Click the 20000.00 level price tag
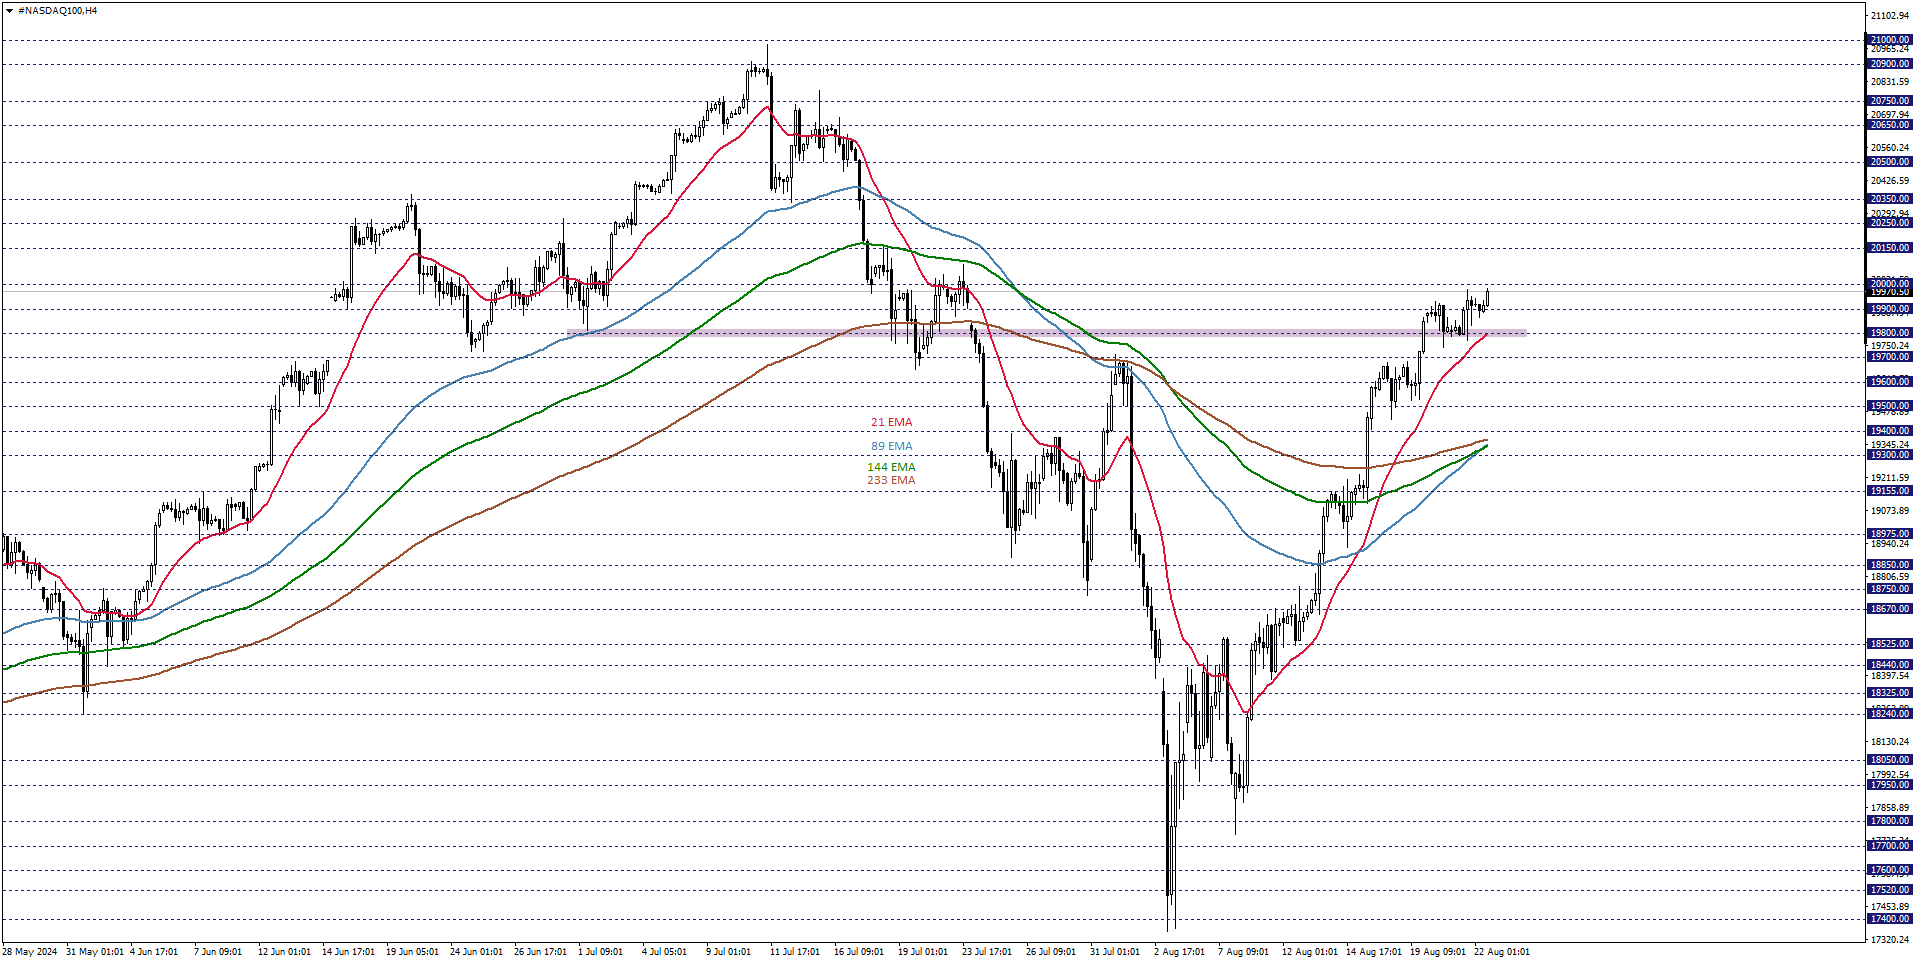This screenshot has width=1916, height=963. 1889,284
